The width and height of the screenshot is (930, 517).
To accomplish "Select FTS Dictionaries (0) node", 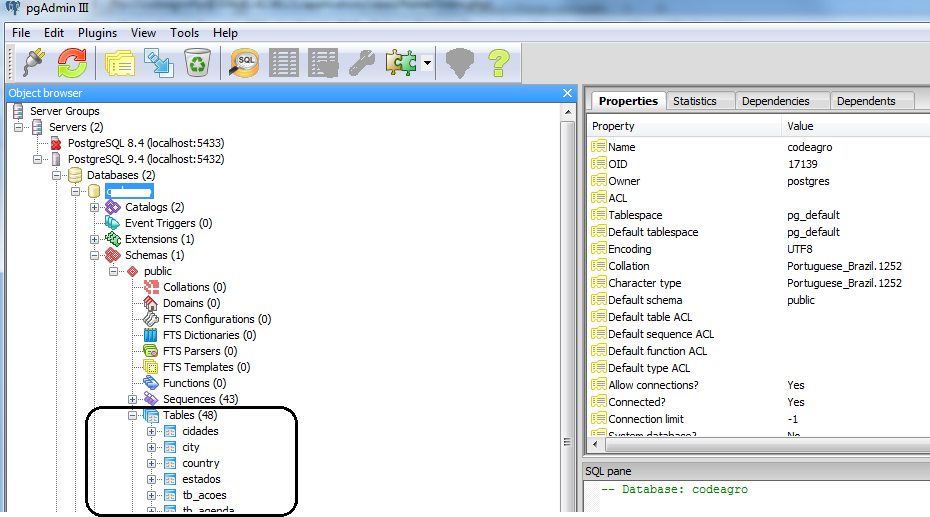I will pyautogui.click(x=209, y=335).
